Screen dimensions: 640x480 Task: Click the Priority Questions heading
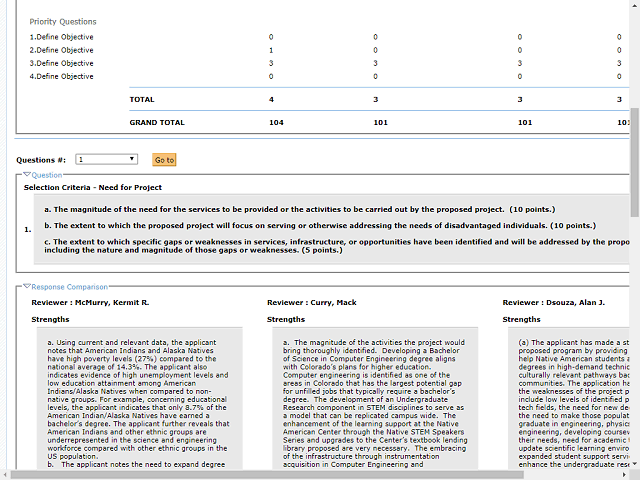[63, 21]
